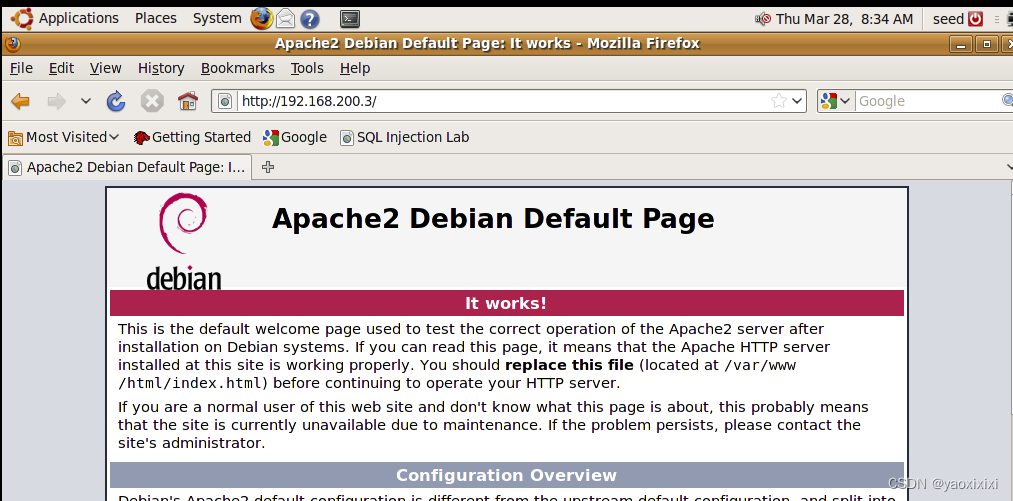Image resolution: width=1013 pixels, height=501 pixels.
Task: Open the File menu
Action: click(x=21, y=68)
